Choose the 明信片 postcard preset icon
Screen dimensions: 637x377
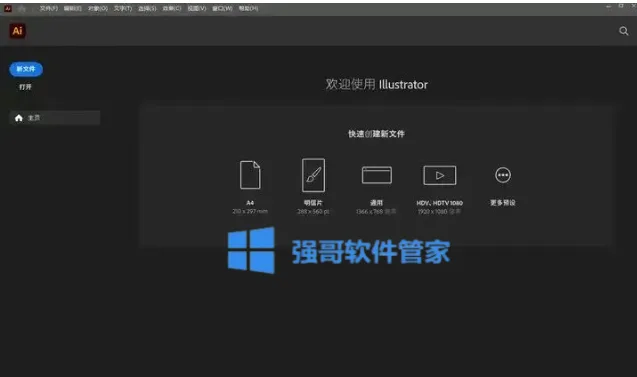pyautogui.click(x=313, y=175)
